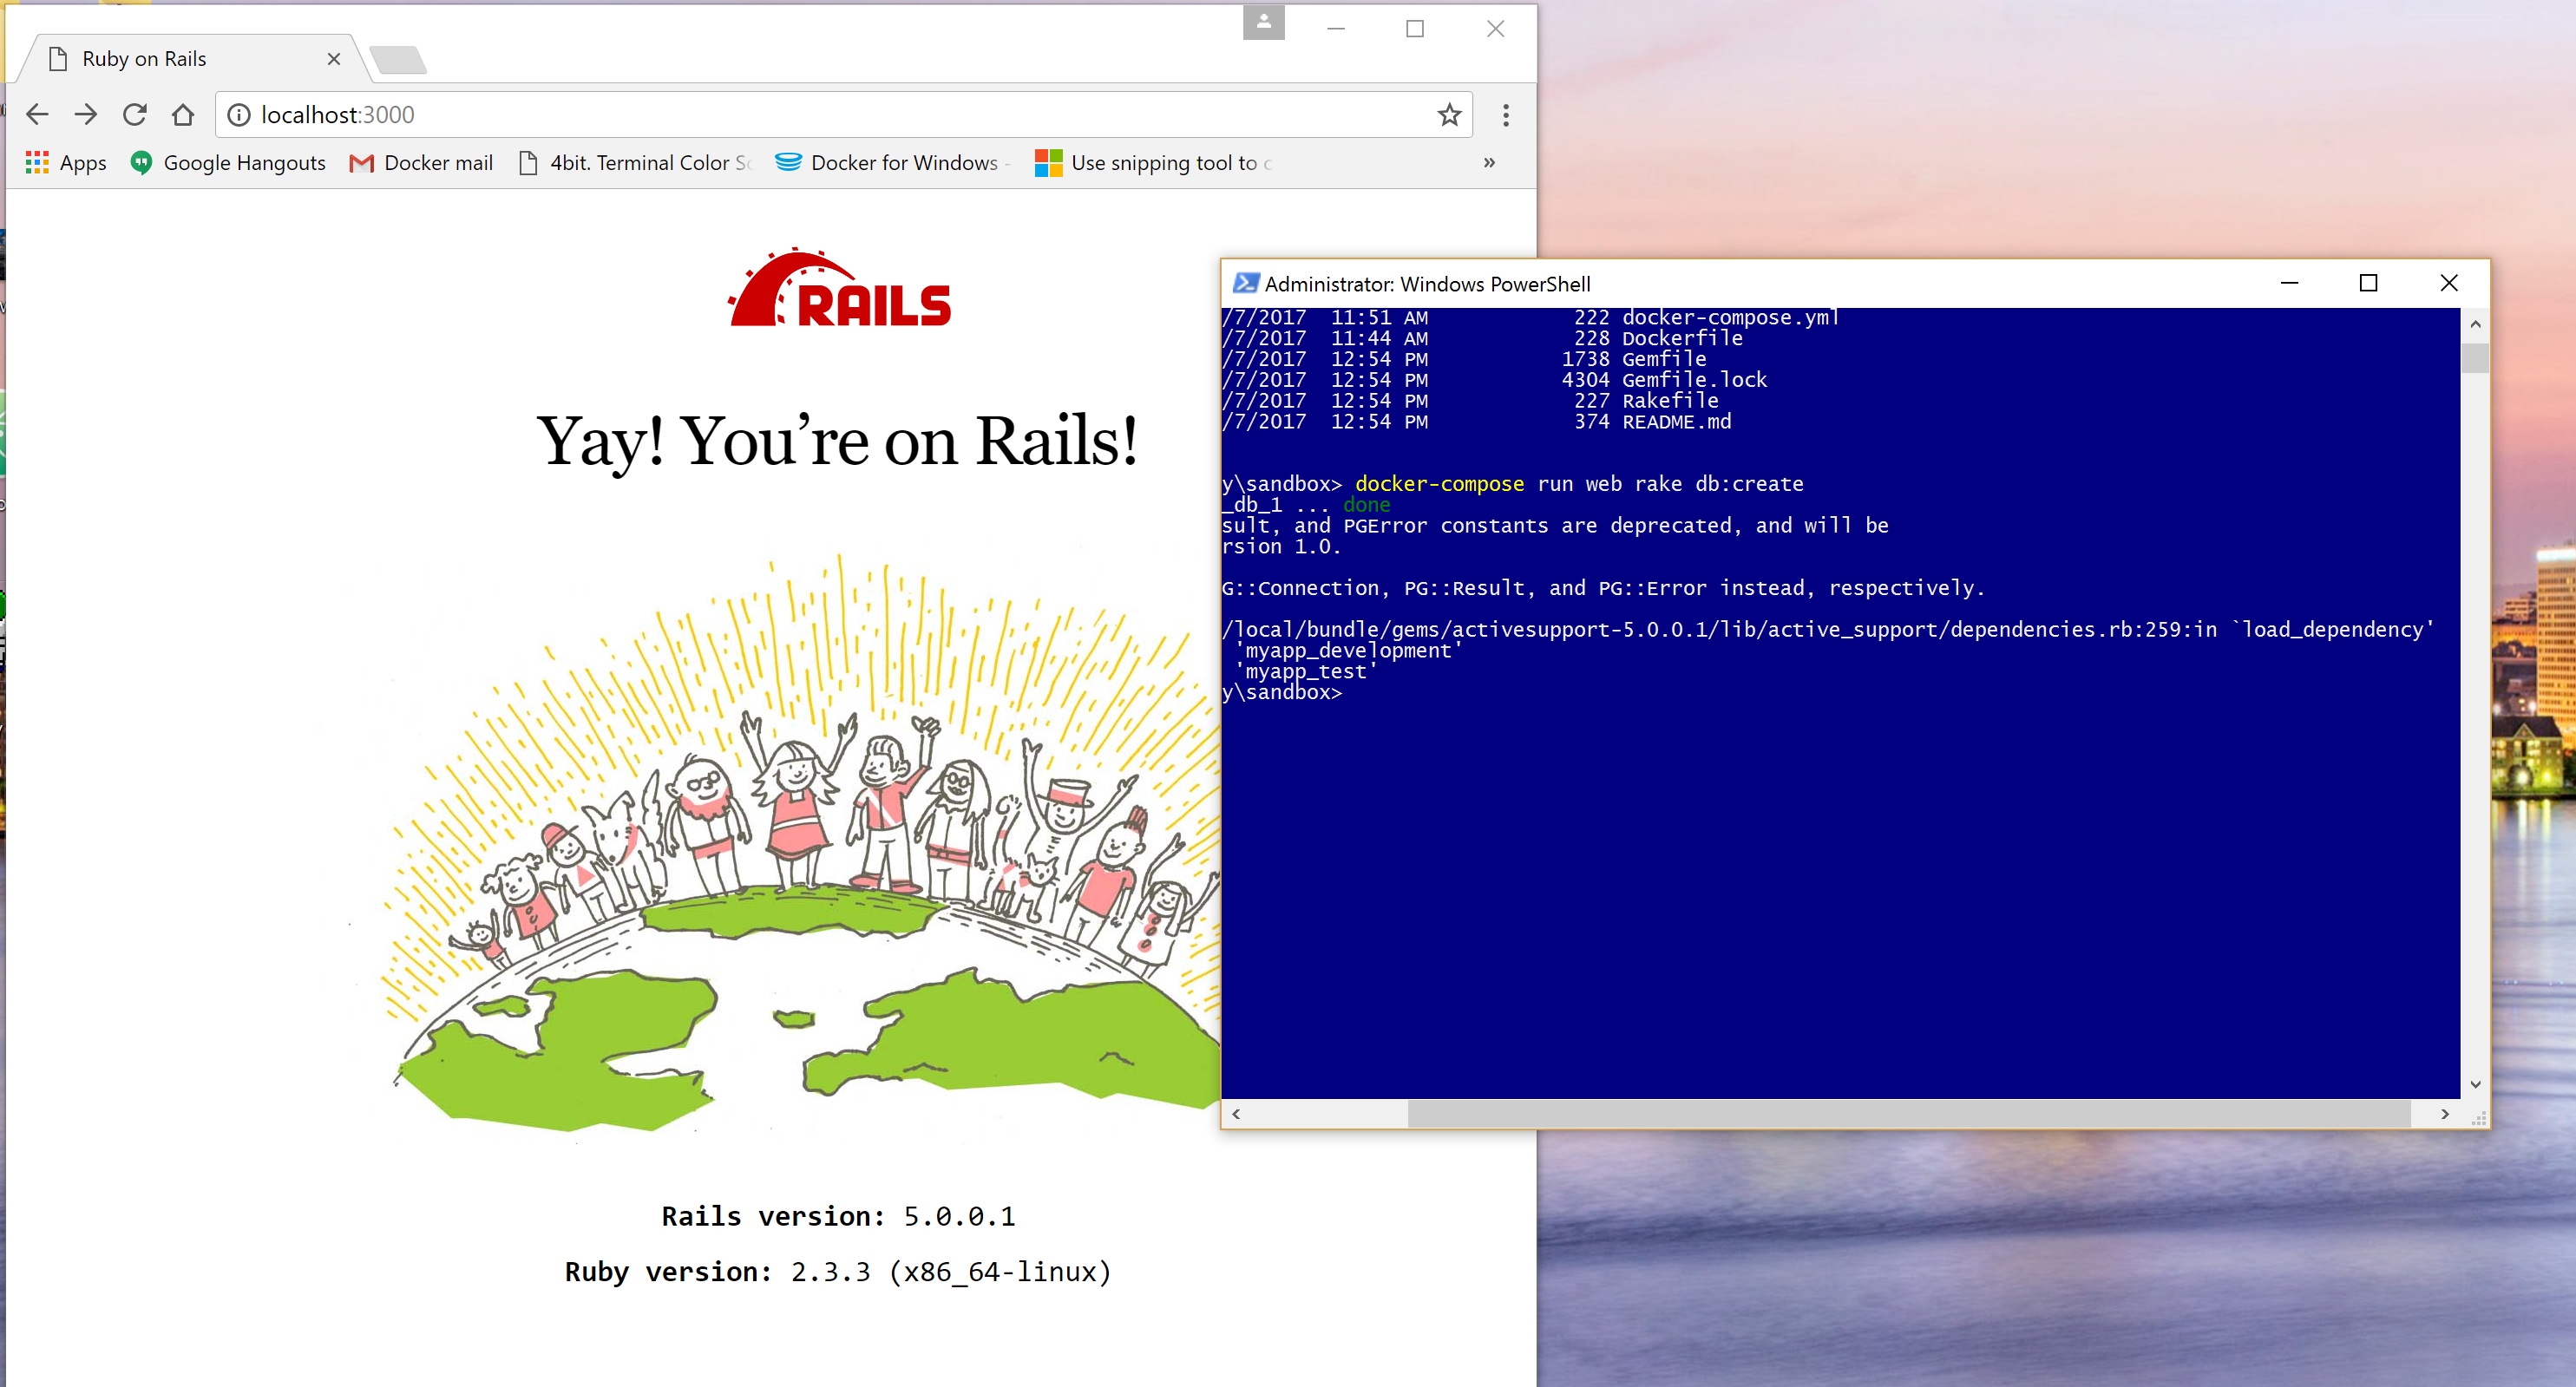Image resolution: width=2576 pixels, height=1387 pixels.
Task: Go to the browser home page
Action: (x=183, y=115)
